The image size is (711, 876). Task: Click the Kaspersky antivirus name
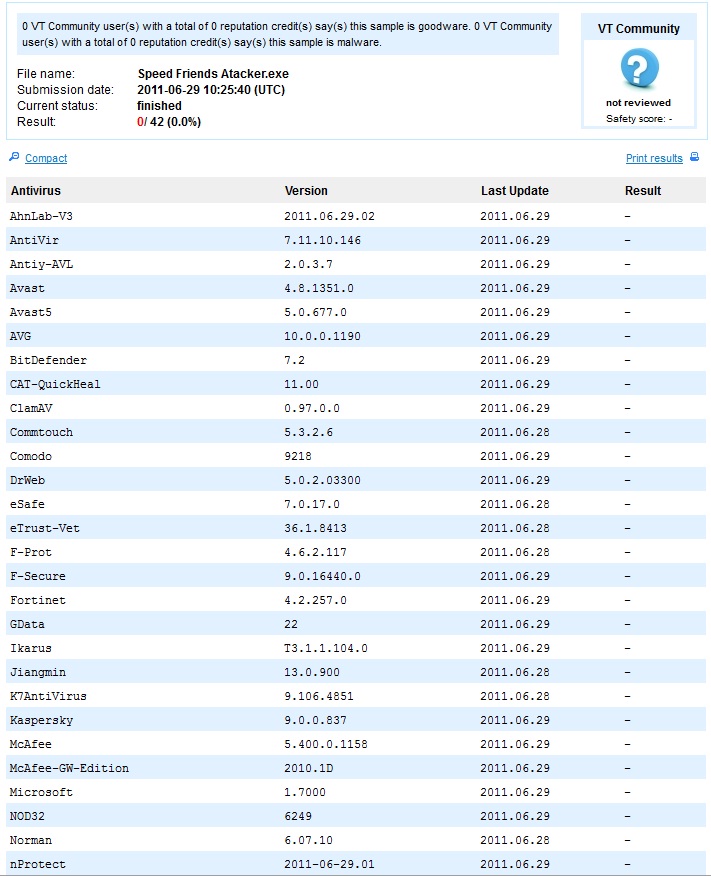coord(41,721)
